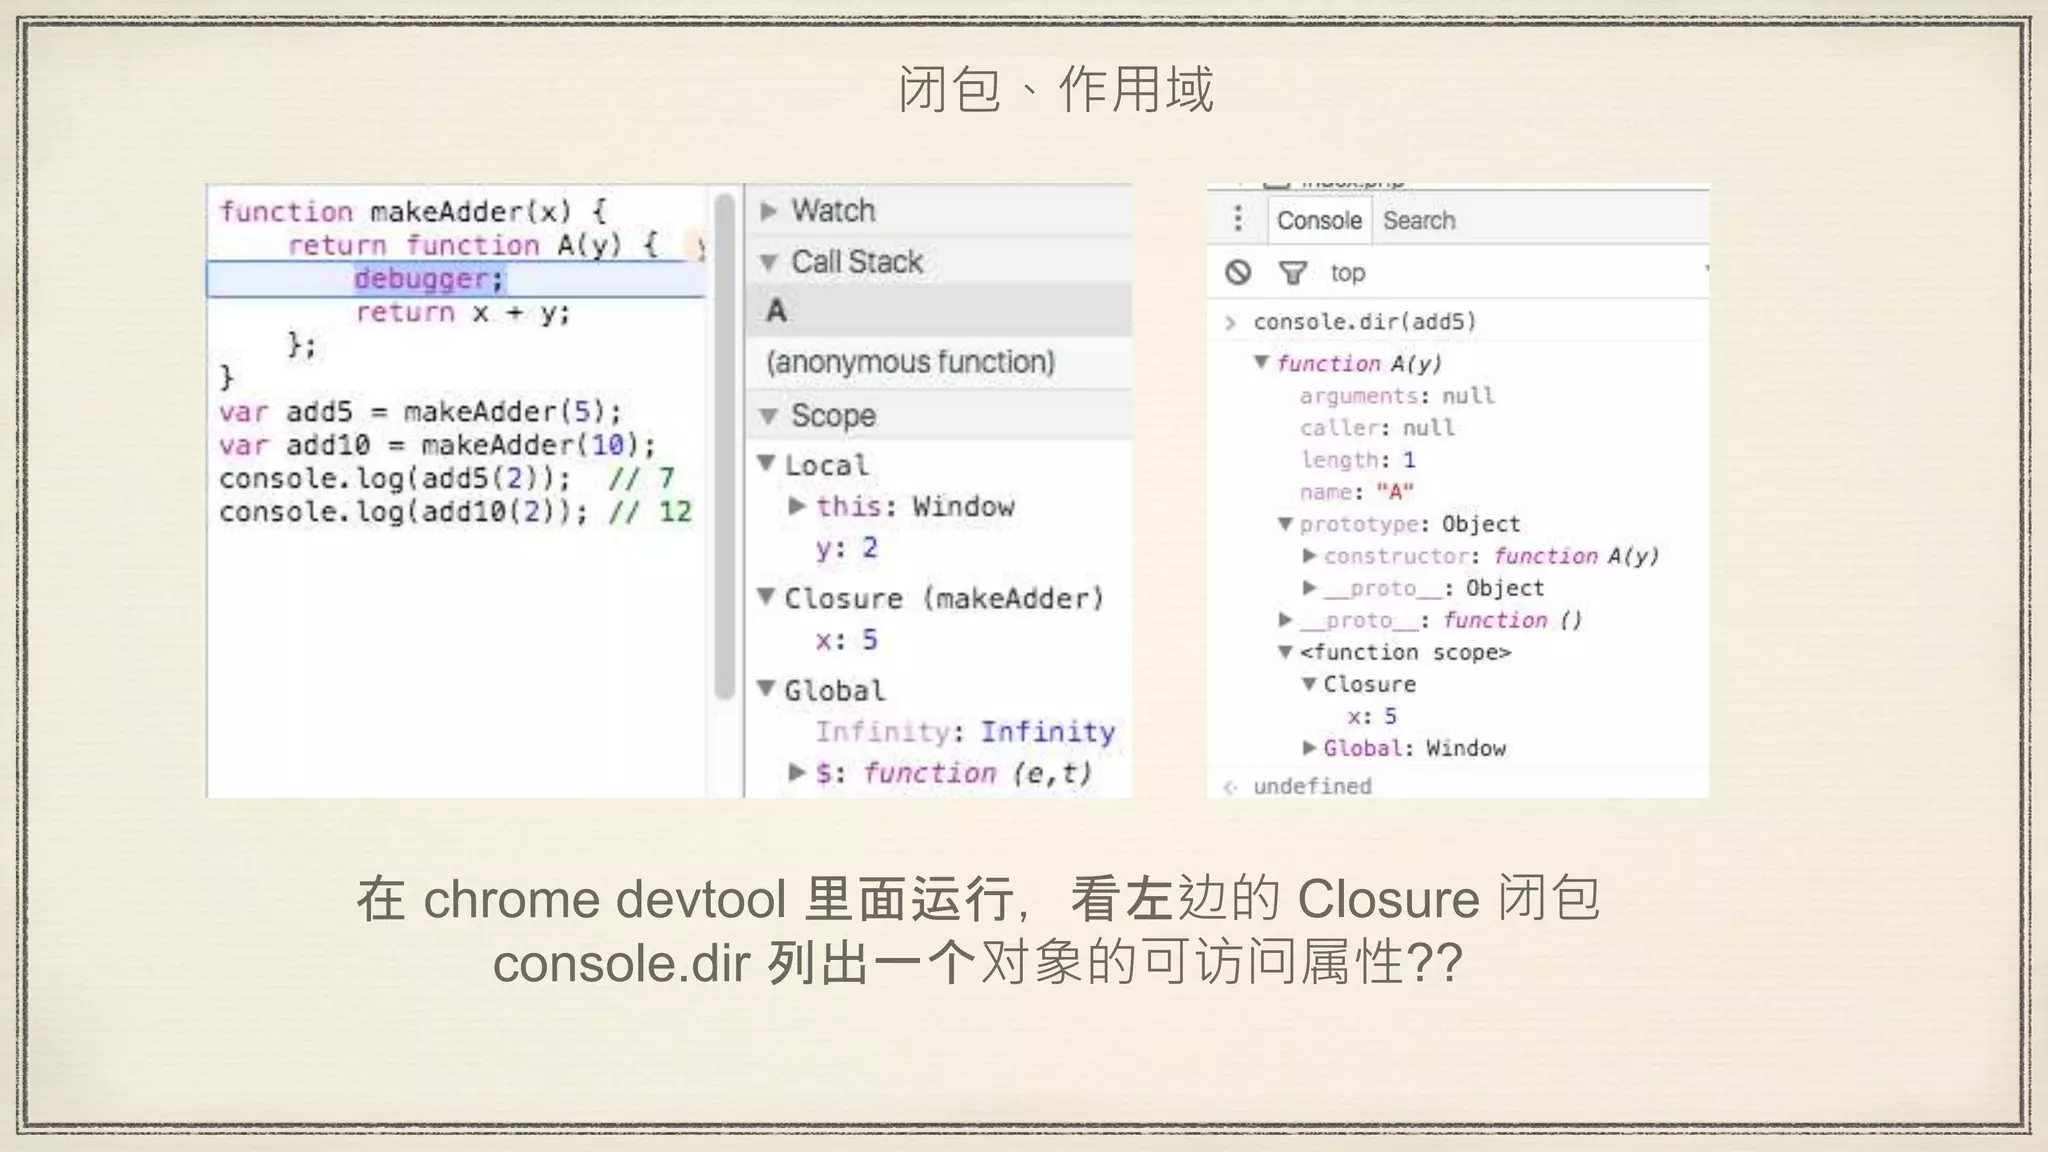Click the y: 2 local variable
2048x1152 pixels.
pos(846,548)
